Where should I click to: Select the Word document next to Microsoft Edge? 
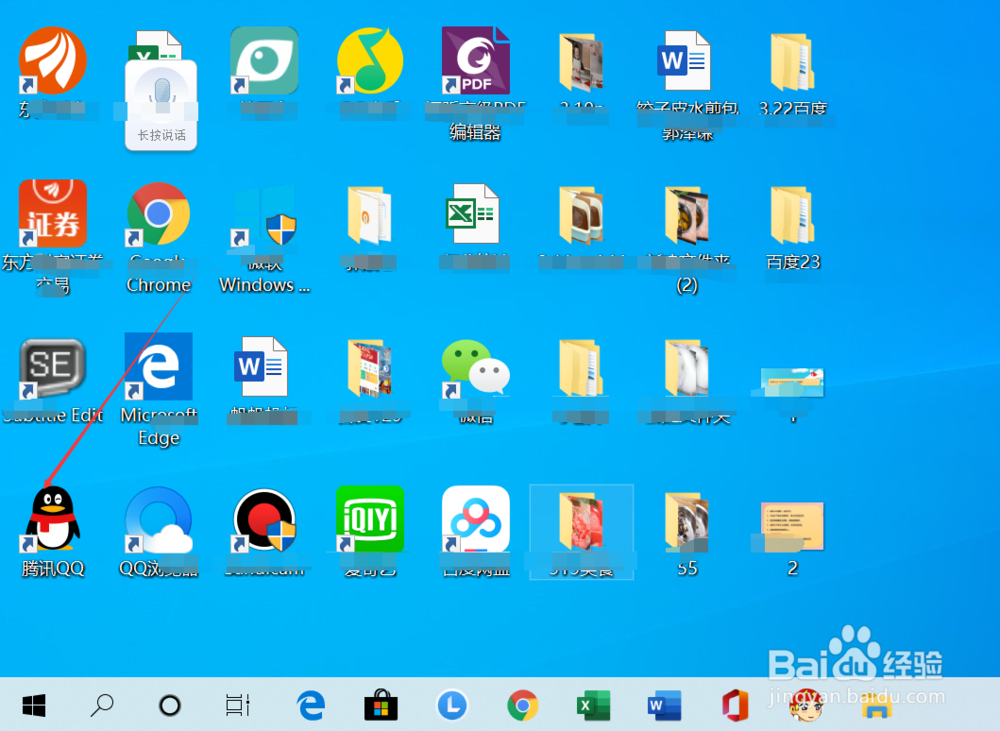tap(260, 366)
